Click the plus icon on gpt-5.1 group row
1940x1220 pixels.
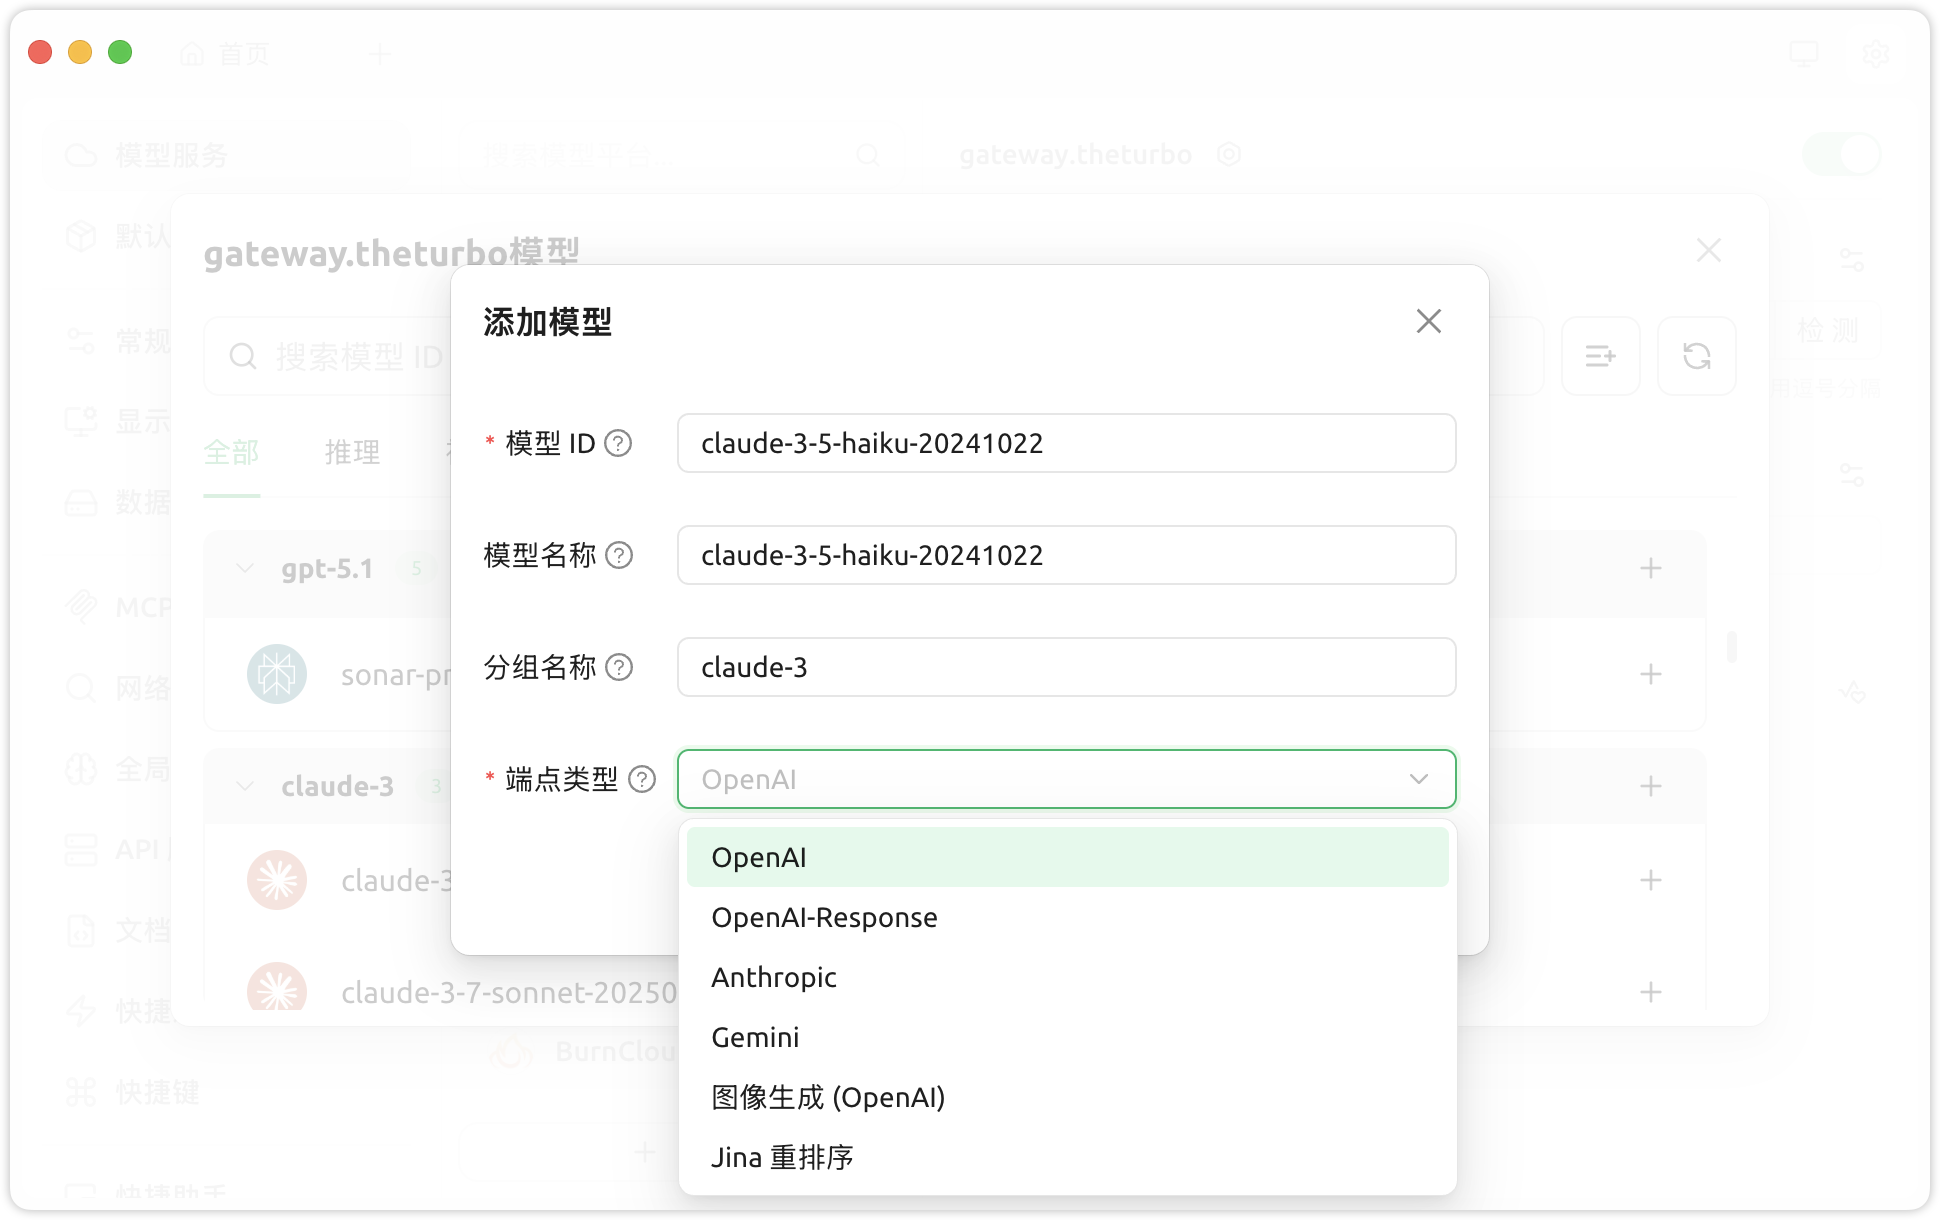(x=1651, y=568)
